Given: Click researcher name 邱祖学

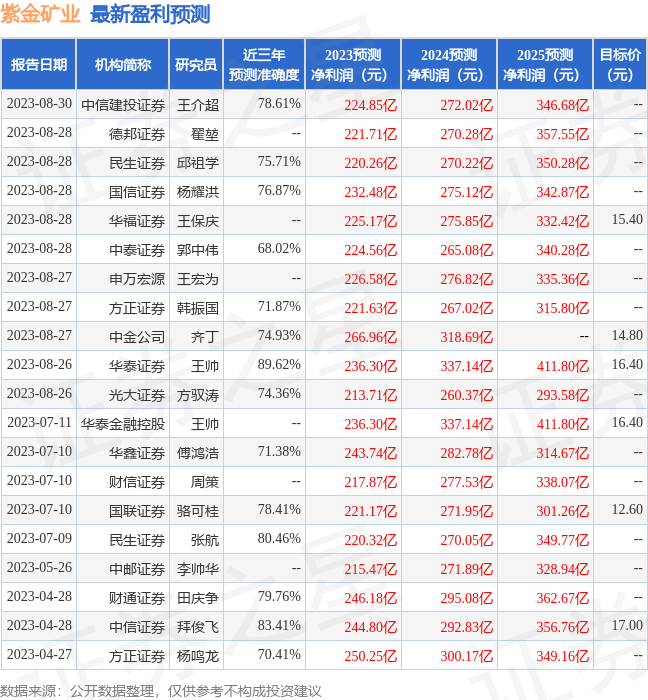Looking at the screenshot, I should click(x=198, y=163).
